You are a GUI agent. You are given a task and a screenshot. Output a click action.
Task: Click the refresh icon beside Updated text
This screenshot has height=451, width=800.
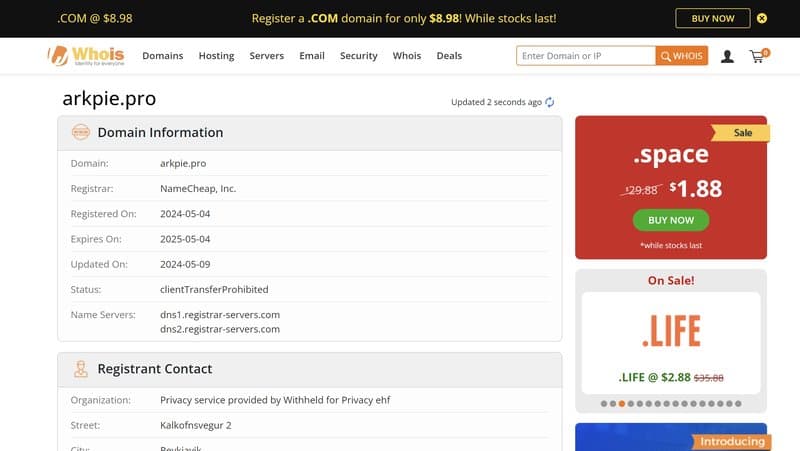[550, 102]
